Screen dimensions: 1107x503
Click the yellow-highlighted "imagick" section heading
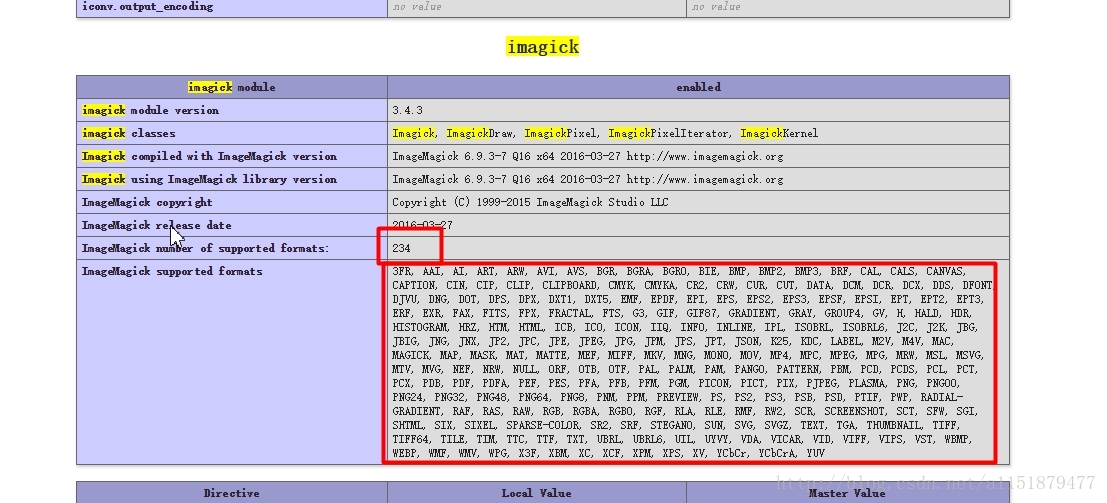point(542,47)
